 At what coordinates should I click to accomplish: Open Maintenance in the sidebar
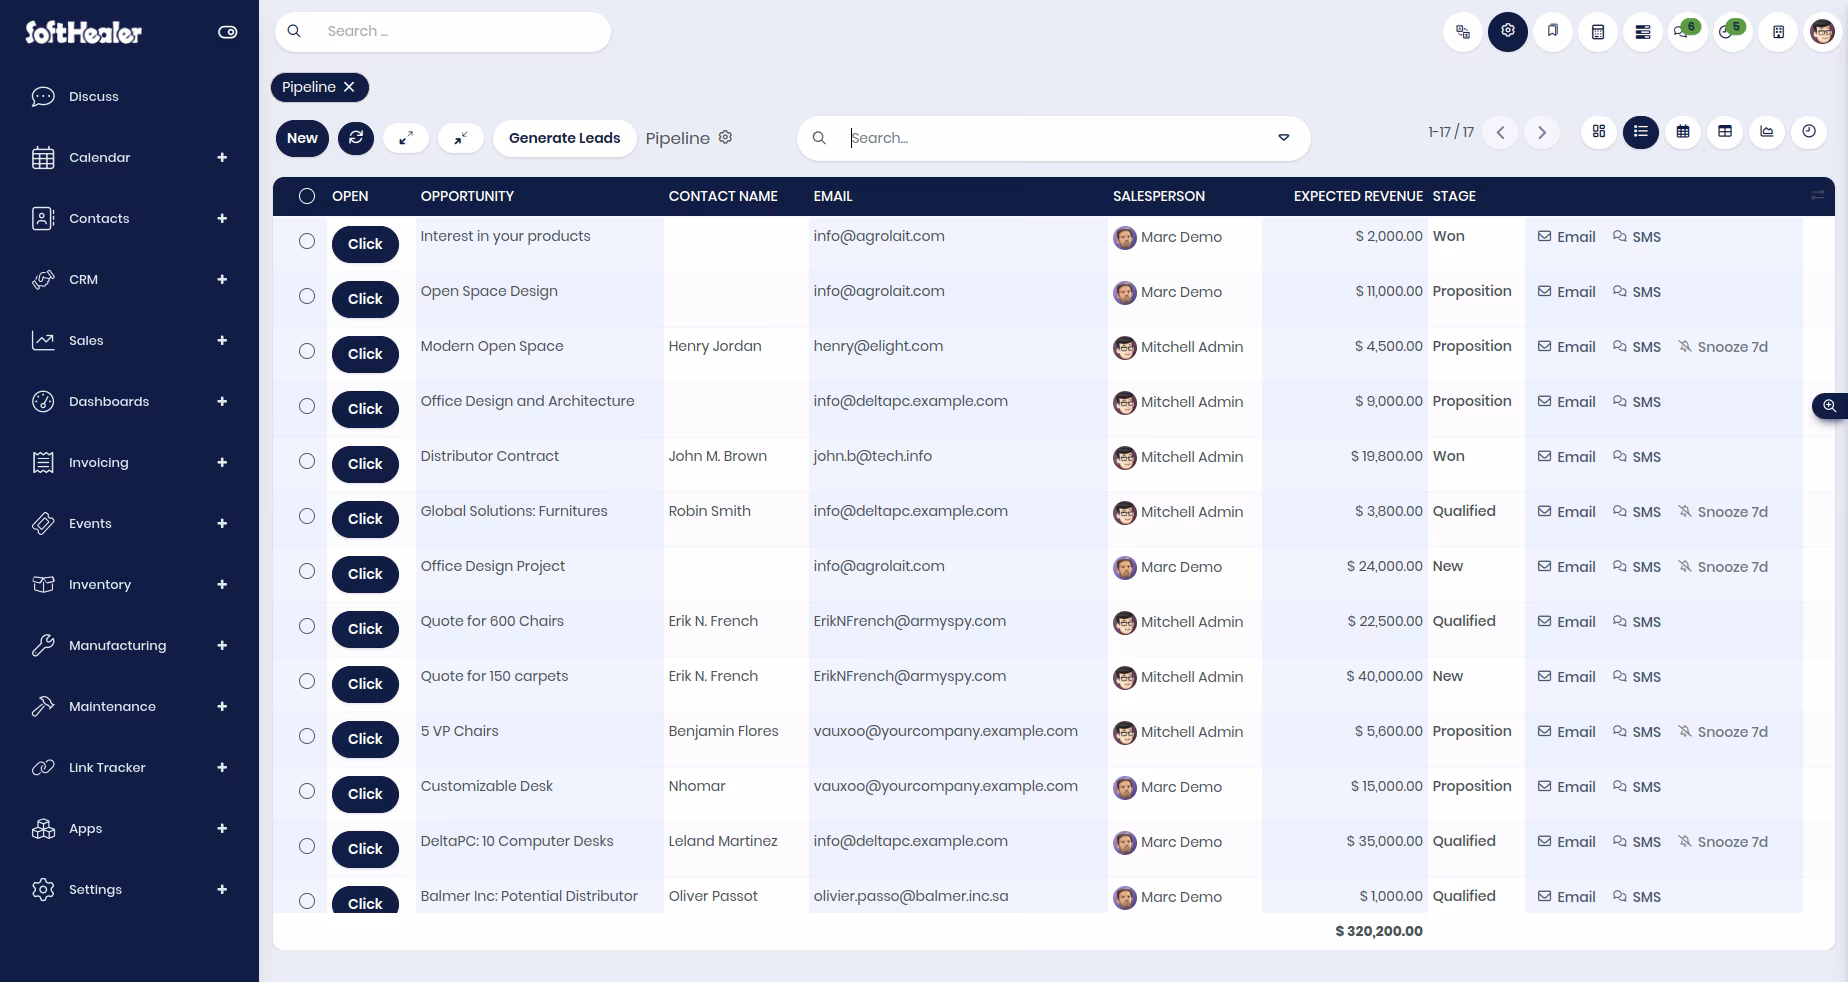pyautogui.click(x=112, y=706)
